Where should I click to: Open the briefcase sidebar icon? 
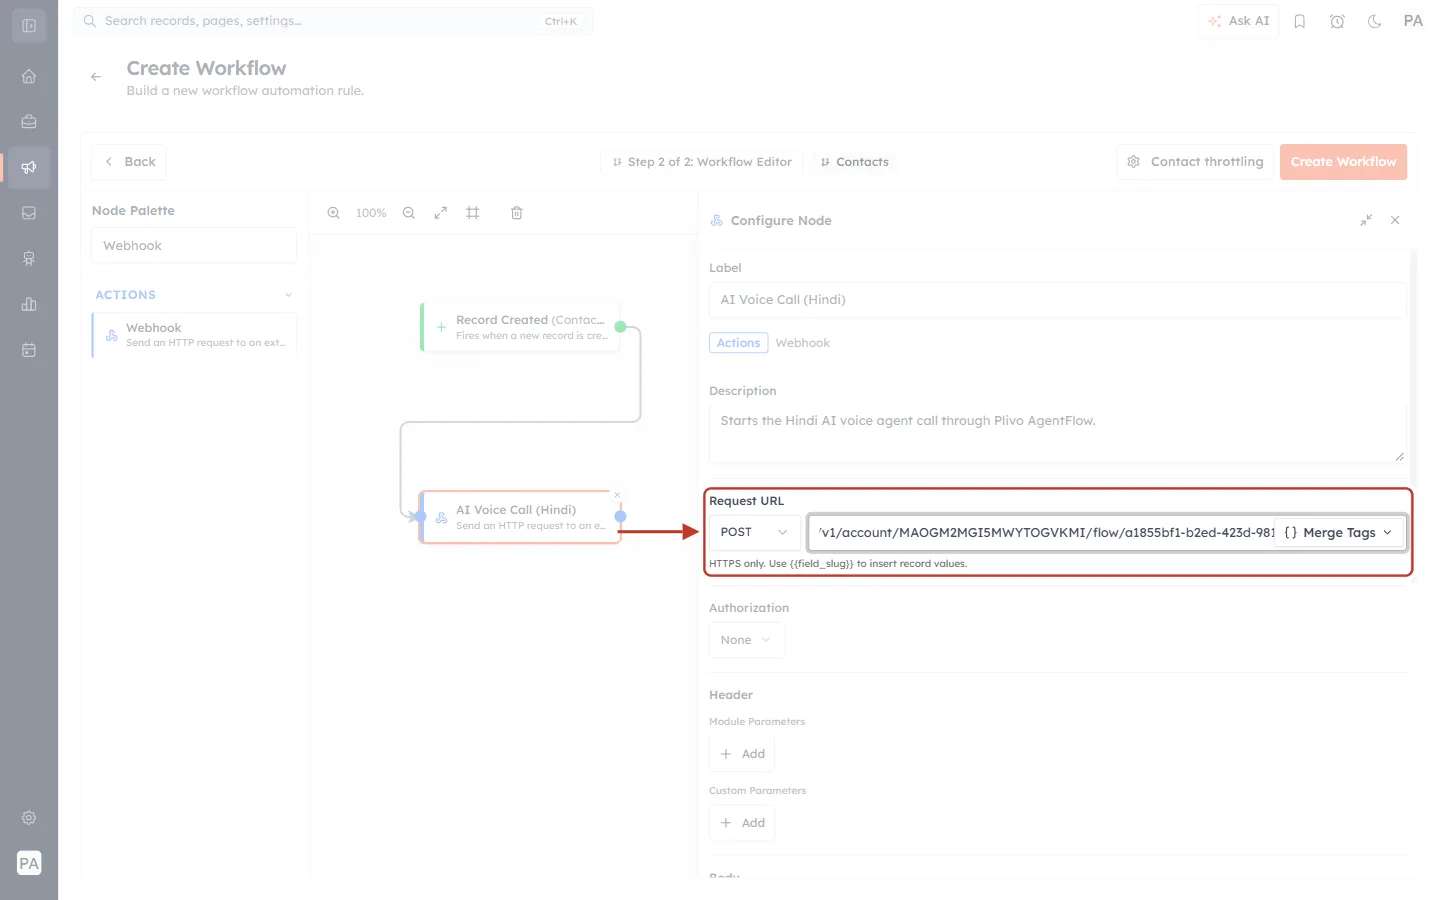29,122
